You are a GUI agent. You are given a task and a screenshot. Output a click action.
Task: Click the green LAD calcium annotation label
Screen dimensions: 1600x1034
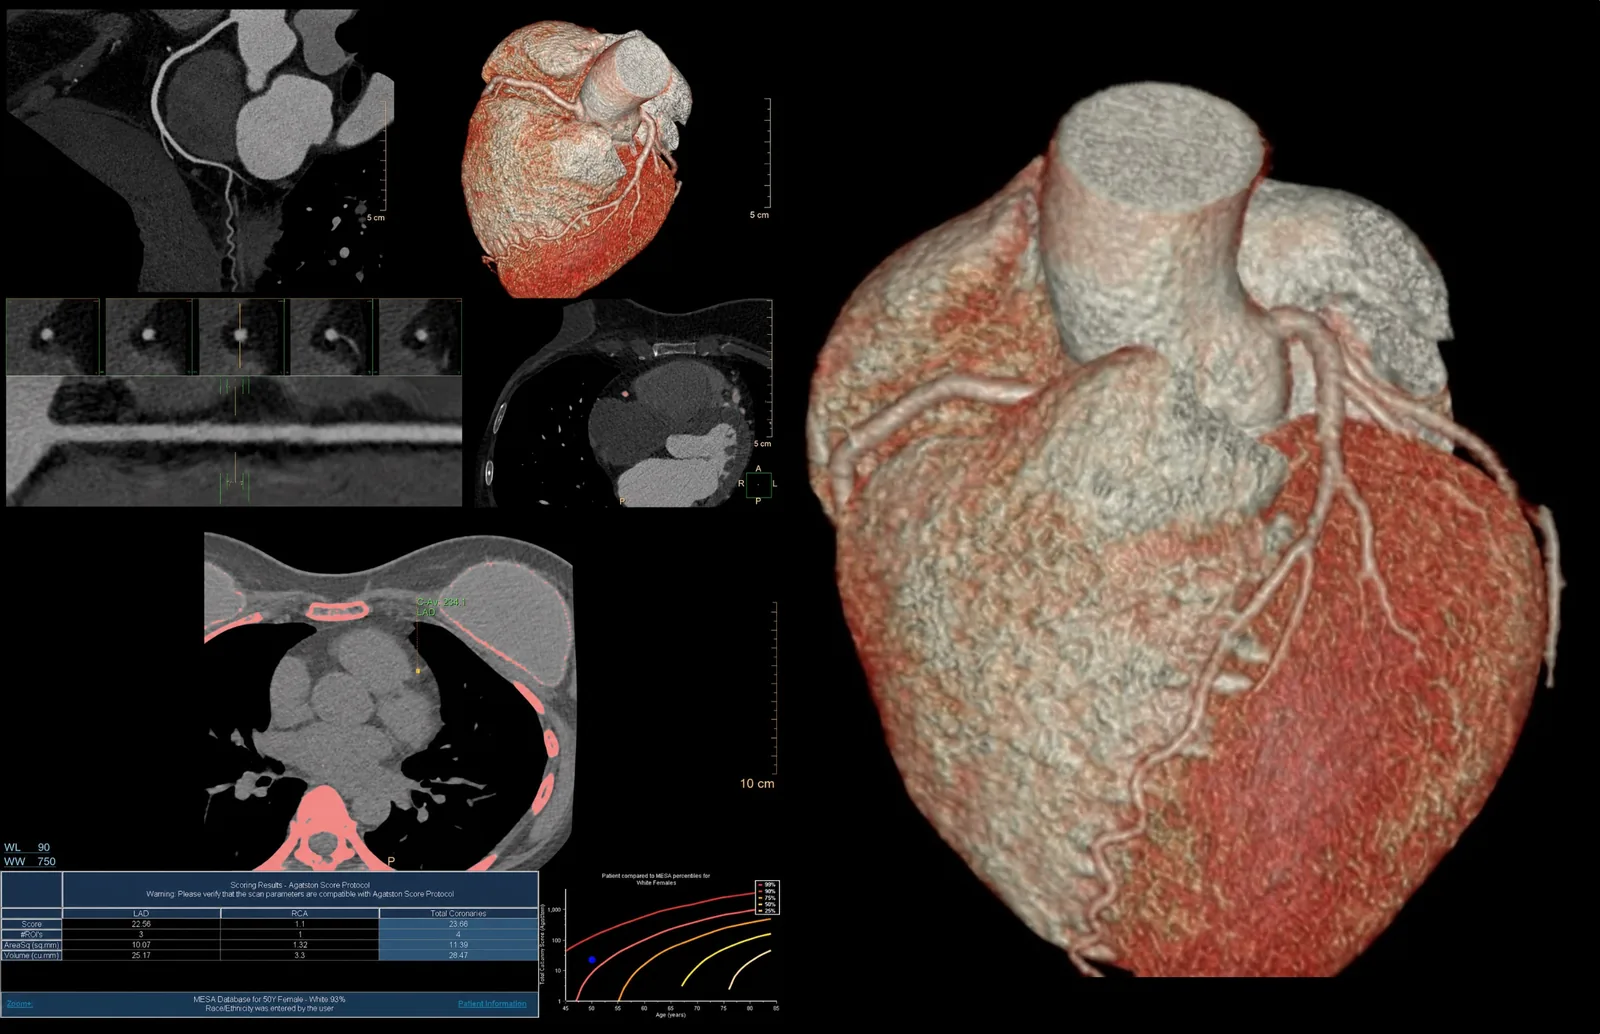pos(441,607)
